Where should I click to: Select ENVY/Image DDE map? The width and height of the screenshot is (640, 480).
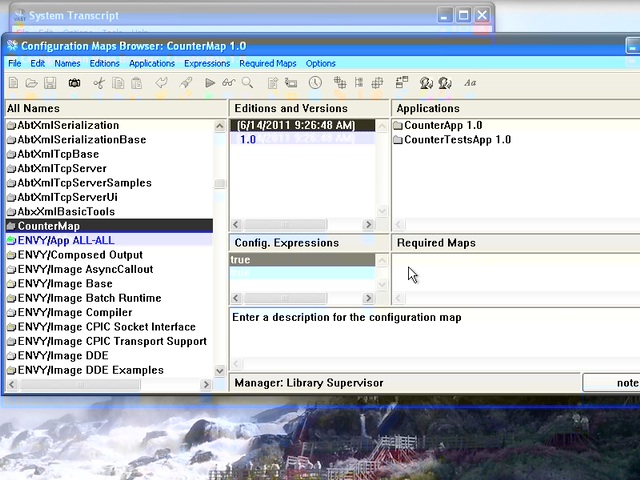[x=109, y=356]
